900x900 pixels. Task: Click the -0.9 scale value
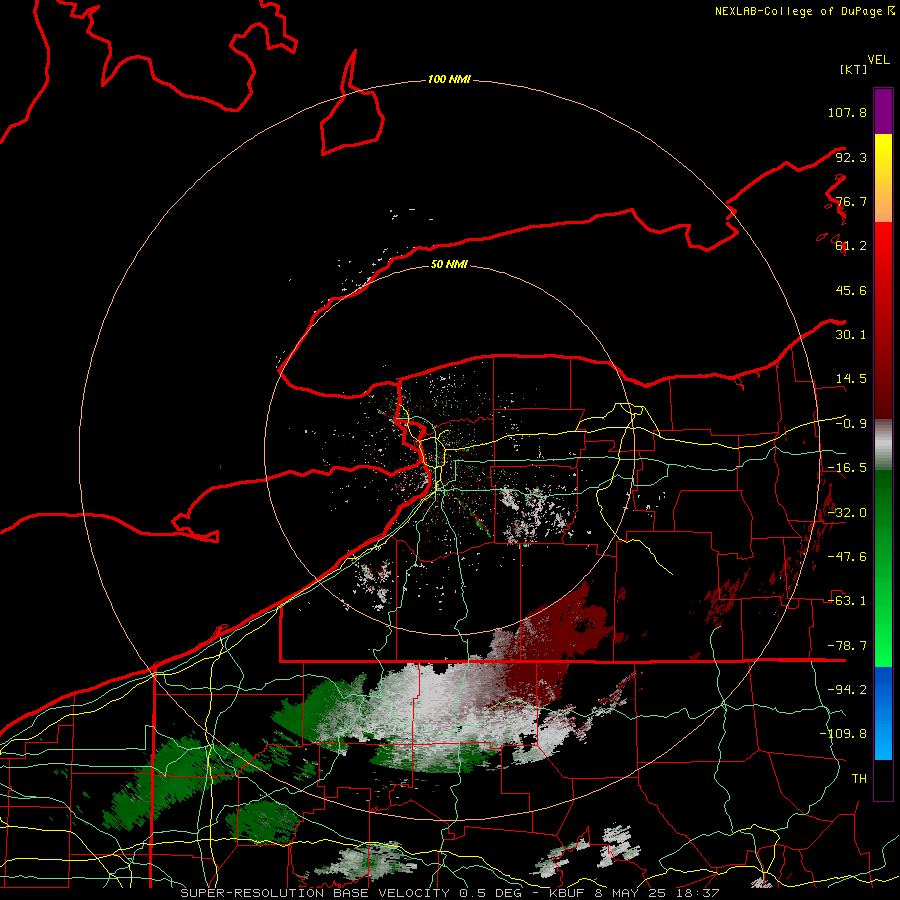[x=851, y=424]
